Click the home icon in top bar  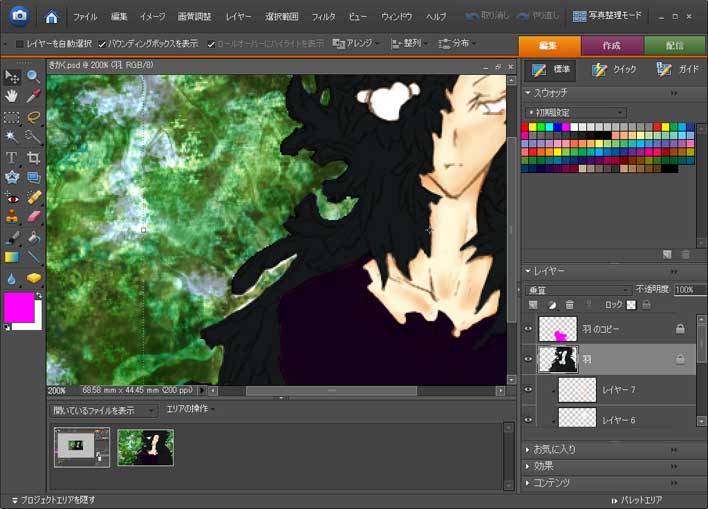[52, 17]
